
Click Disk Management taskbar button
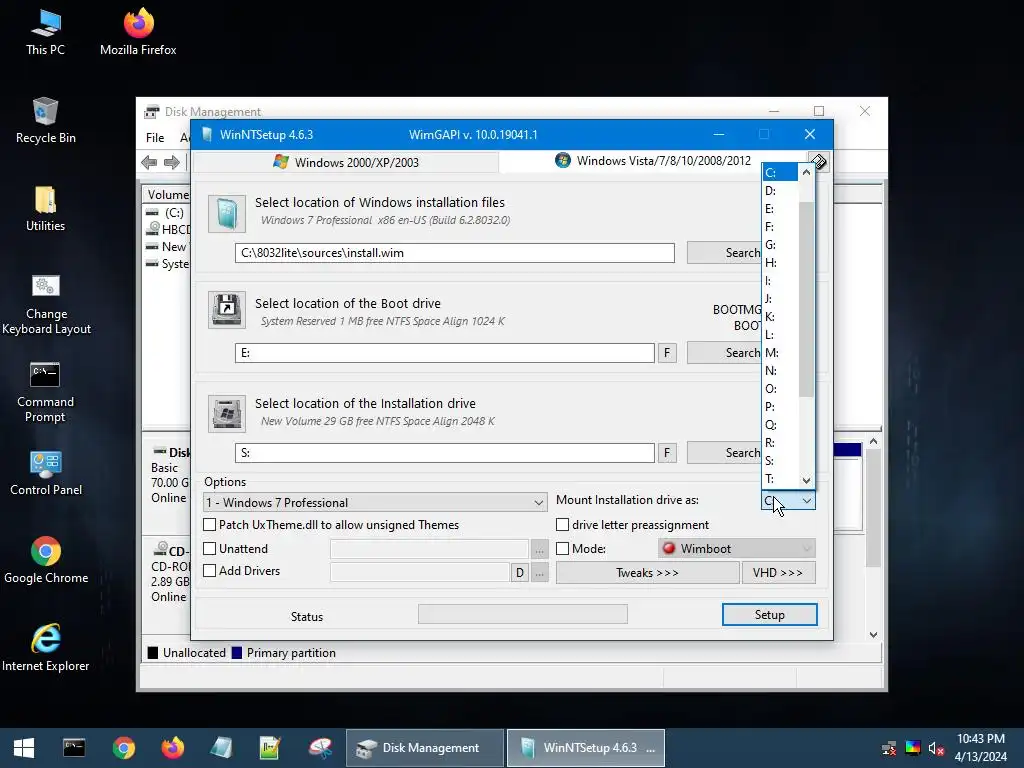(x=424, y=748)
